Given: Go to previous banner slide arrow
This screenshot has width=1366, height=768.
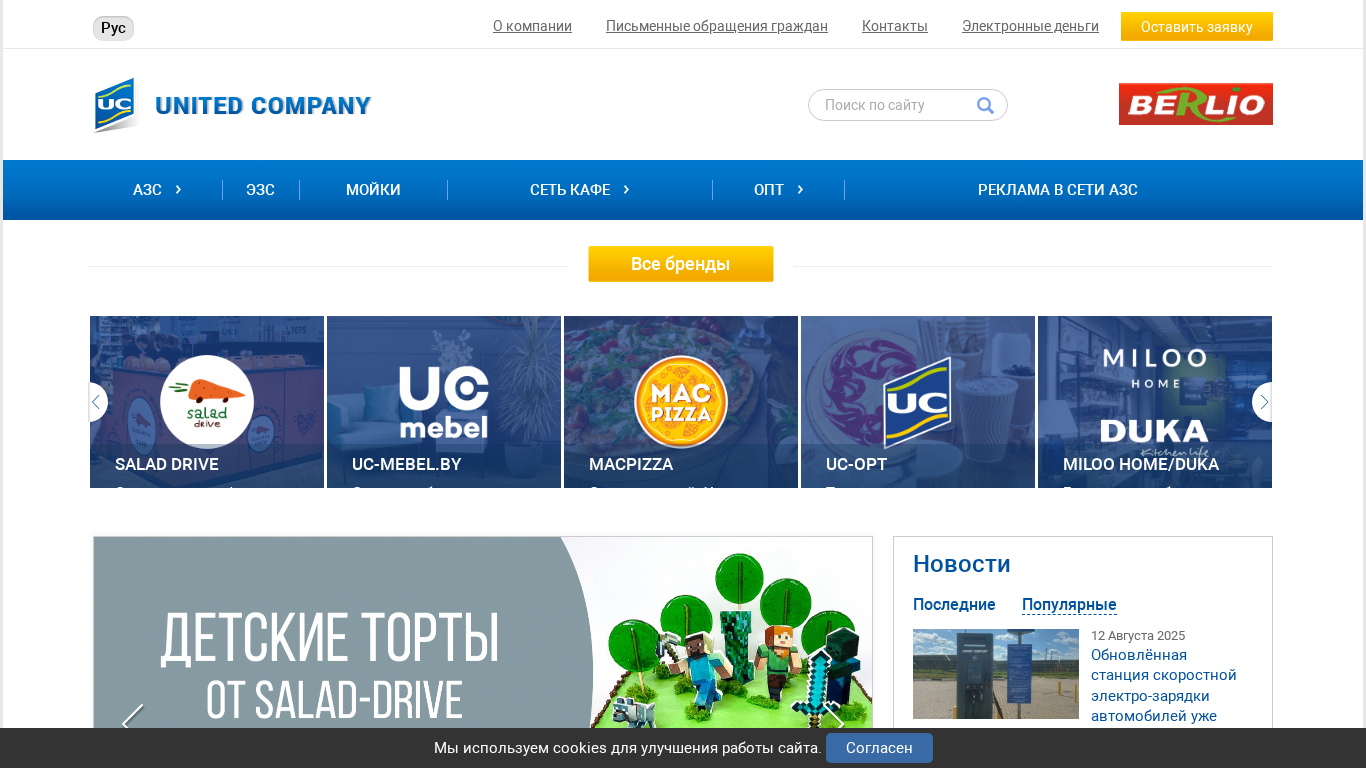Looking at the screenshot, I should click(x=133, y=721).
